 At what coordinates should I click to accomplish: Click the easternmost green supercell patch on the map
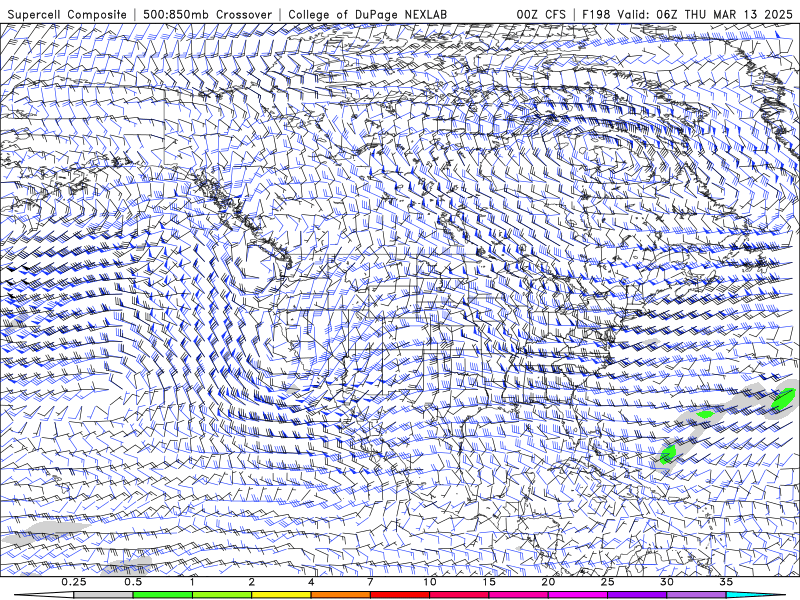click(x=784, y=399)
